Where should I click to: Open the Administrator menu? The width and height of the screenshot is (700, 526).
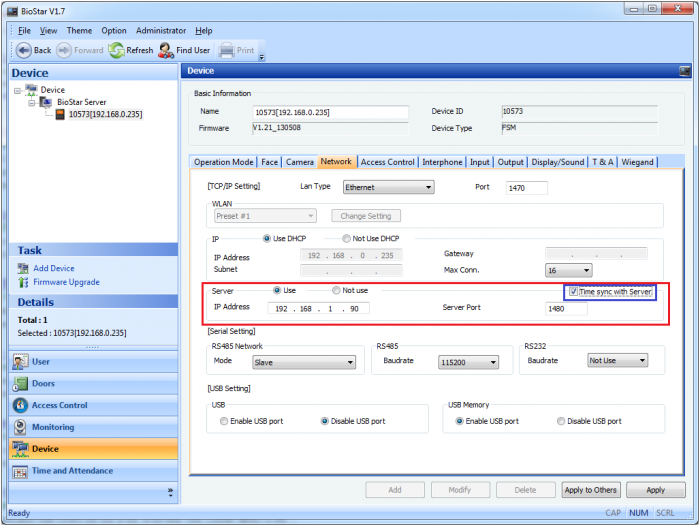(x=160, y=31)
